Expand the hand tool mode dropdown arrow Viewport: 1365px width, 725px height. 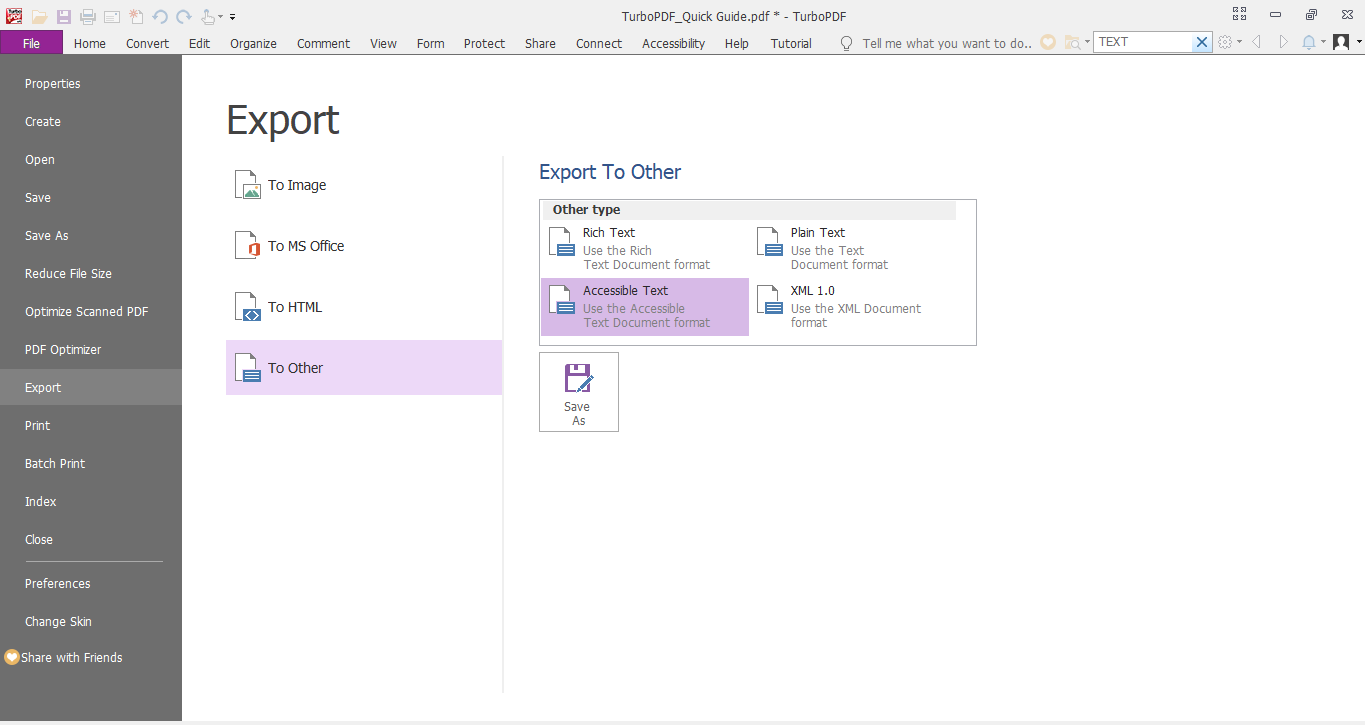tap(221, 17)
